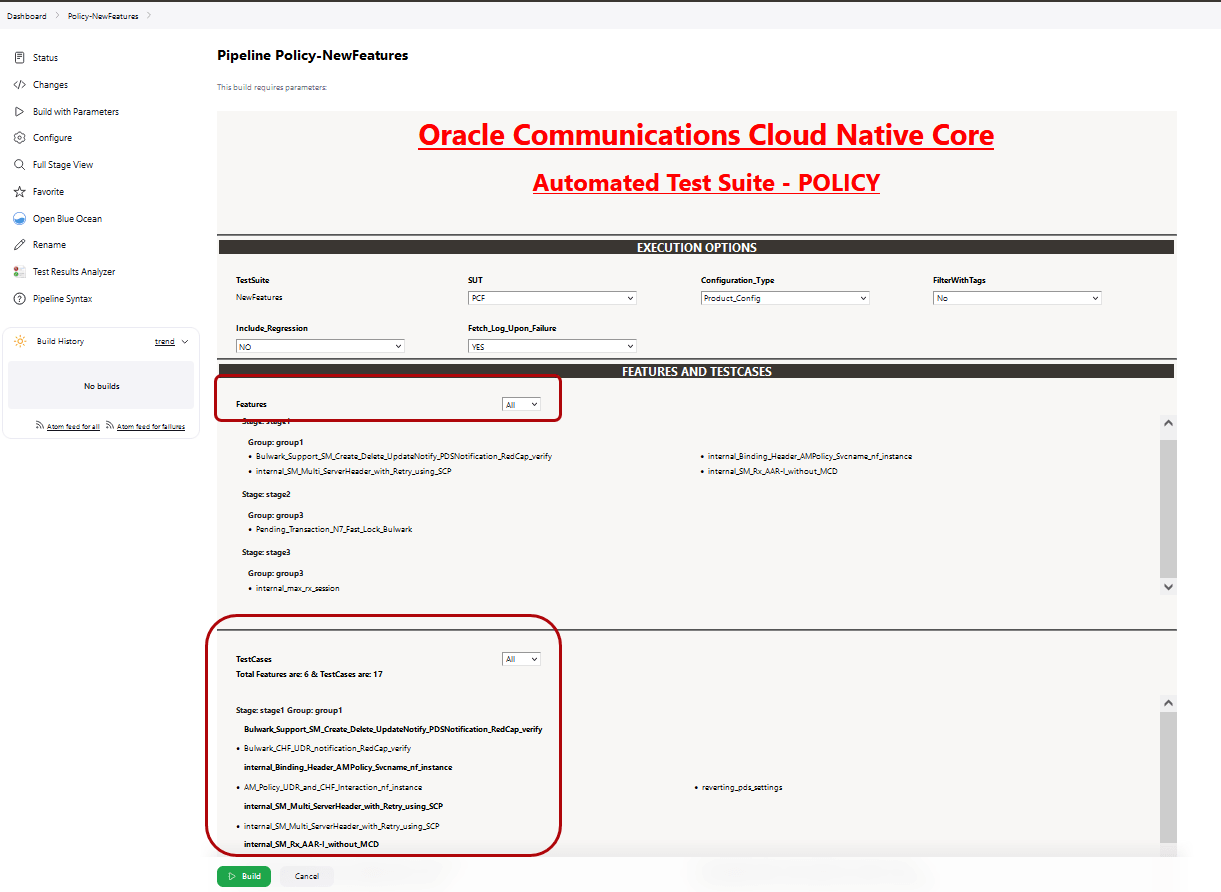Go to Dashboard breadcrumb

[x=27, y=16]
